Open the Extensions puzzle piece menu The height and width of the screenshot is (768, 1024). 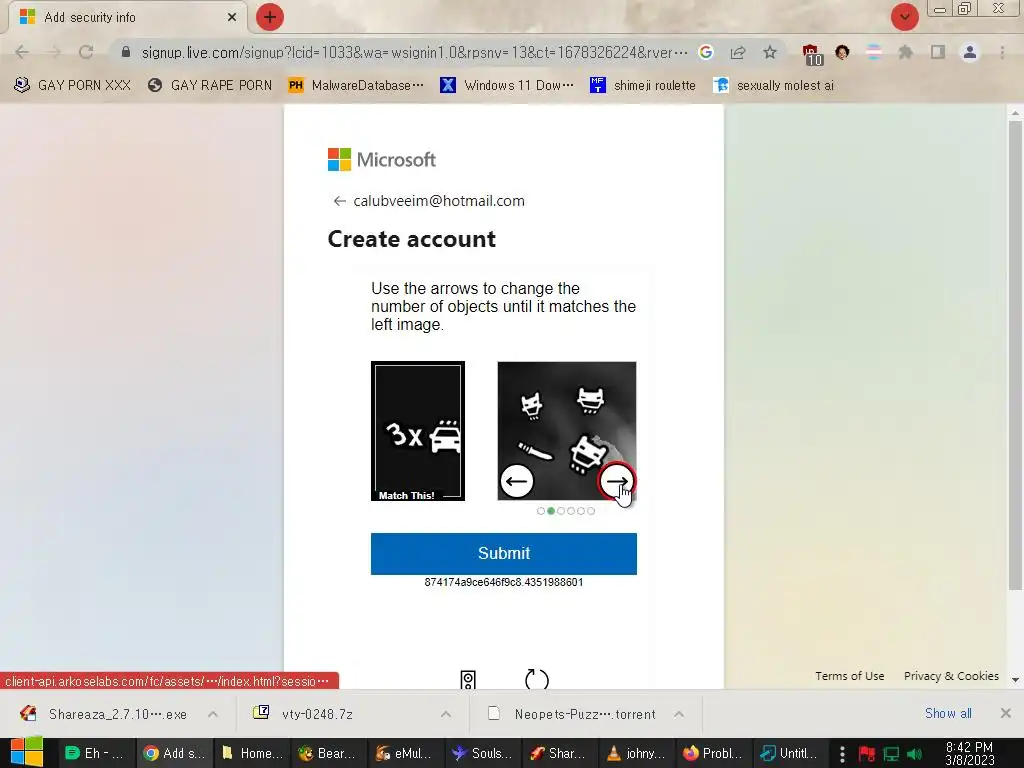click(x=905, y=52)
